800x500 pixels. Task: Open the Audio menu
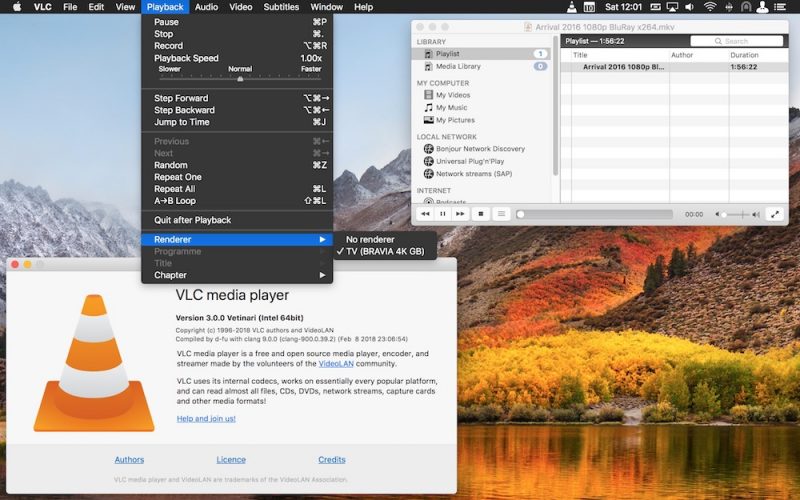point(206,7)
